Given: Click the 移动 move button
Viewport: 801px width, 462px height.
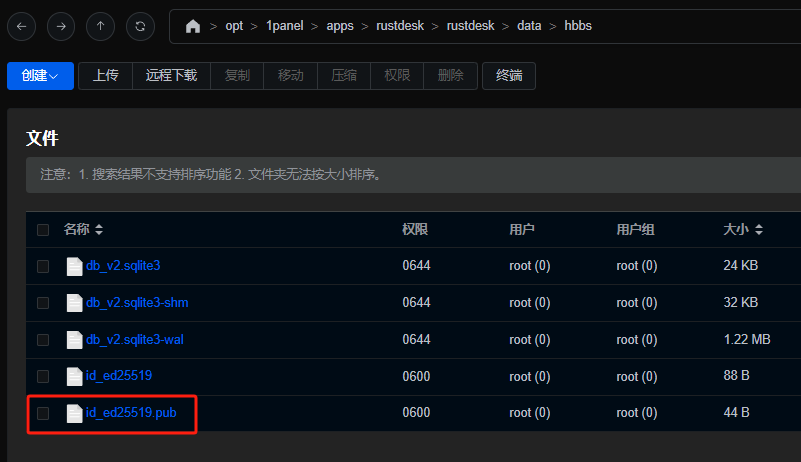Looking at the screenshot, I should [291, 76].
